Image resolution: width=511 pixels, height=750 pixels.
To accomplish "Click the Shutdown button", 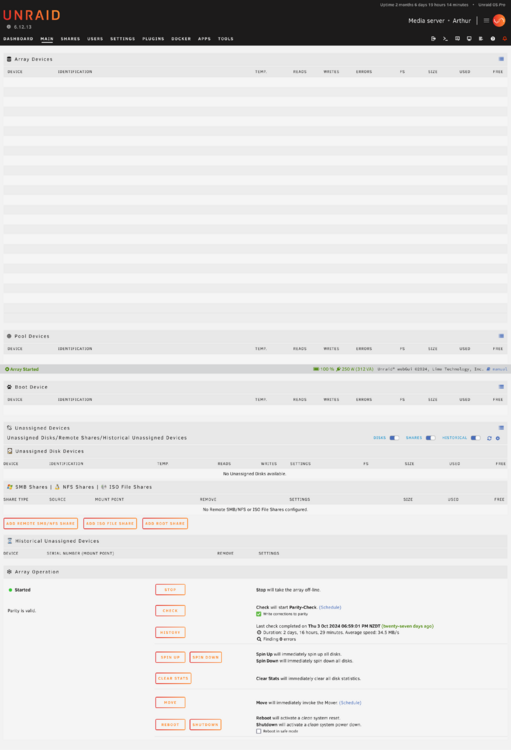I will point(206,725).
